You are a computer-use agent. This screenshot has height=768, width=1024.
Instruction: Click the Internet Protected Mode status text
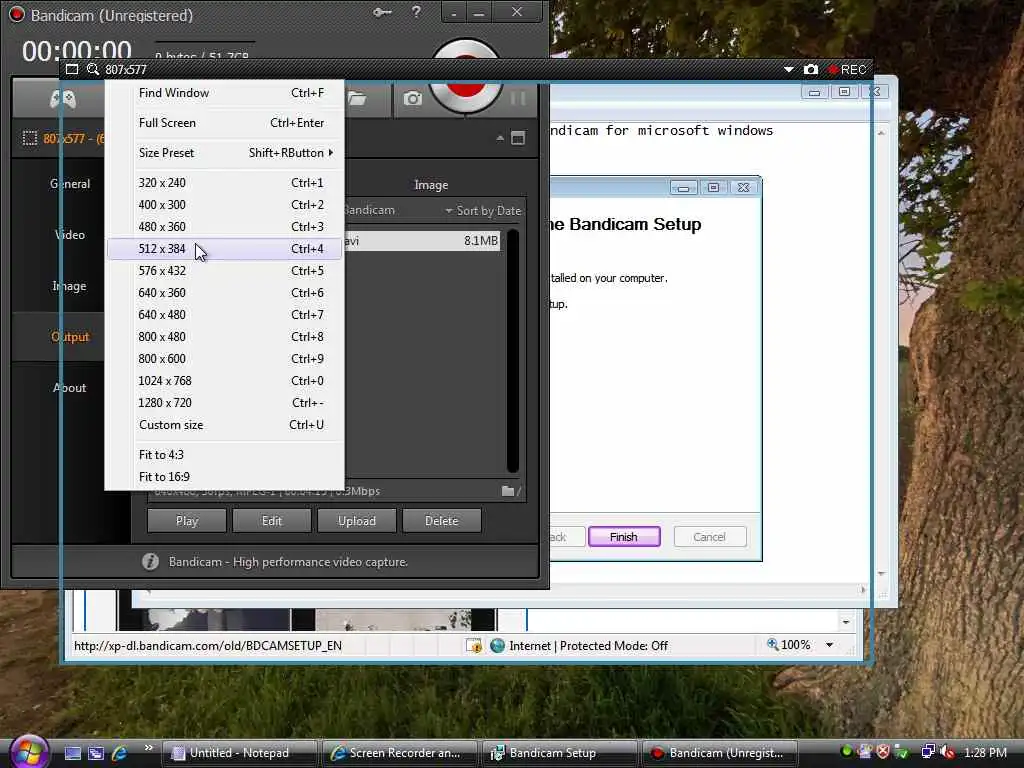tap(588, 646)
